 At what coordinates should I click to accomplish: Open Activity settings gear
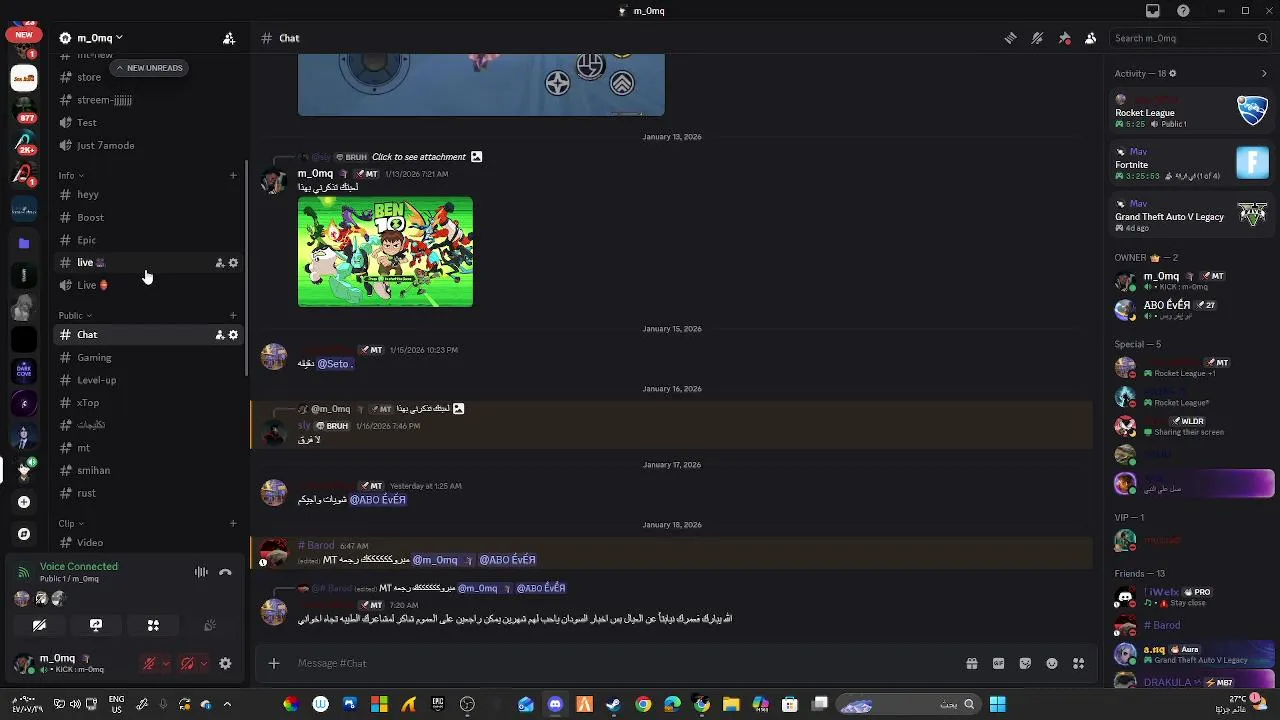pyautogui.click(x=1173, y=73)
